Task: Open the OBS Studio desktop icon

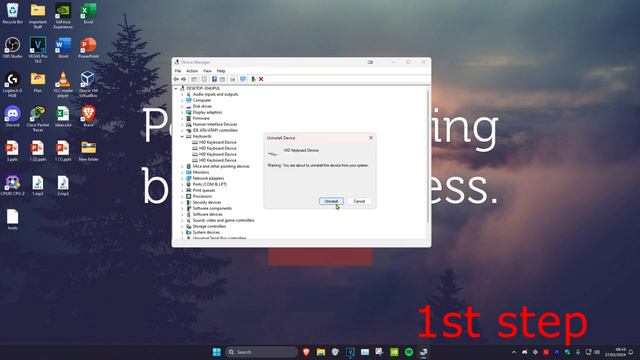Action: (13, 48)
